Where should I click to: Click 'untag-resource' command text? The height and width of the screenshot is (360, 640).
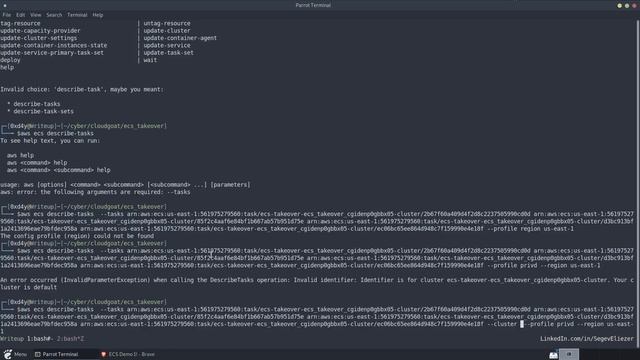[167, 23]
